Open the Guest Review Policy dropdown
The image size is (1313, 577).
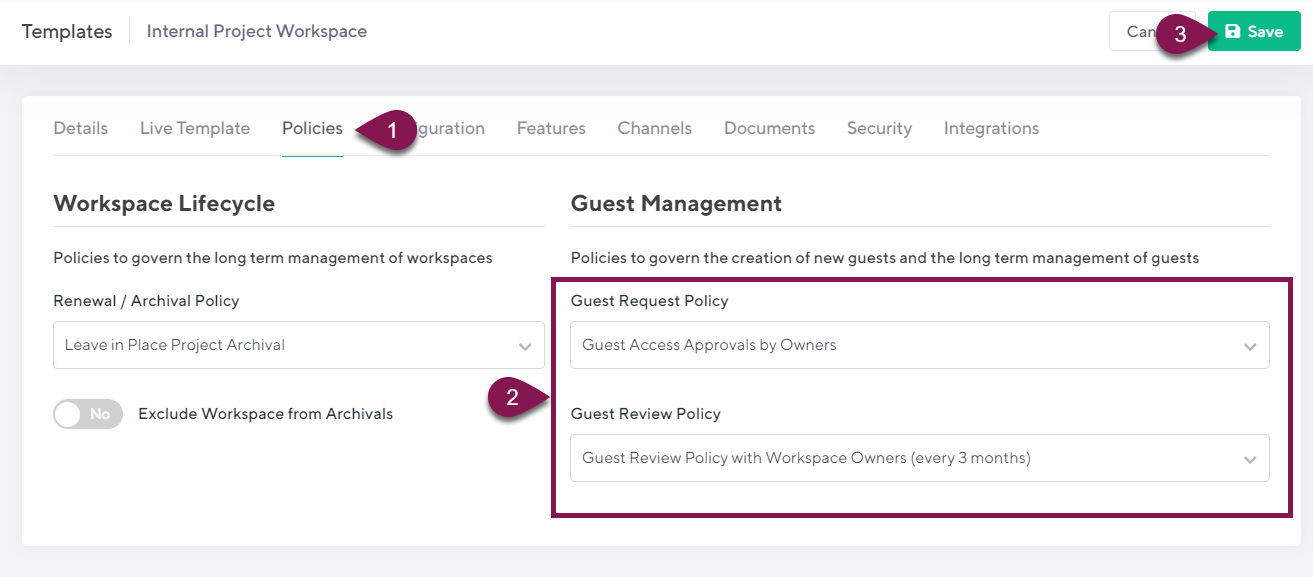(x=919, y=458)
